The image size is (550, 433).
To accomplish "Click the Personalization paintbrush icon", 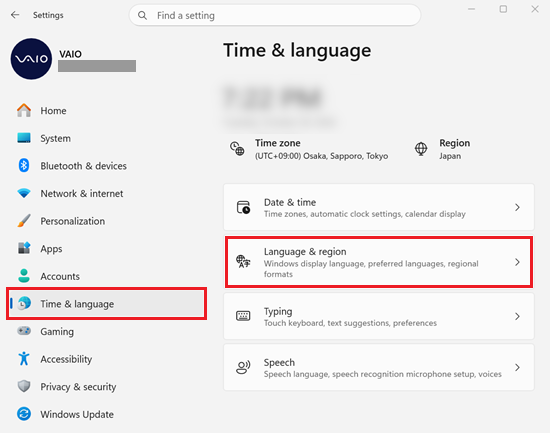I will point(24,221).
